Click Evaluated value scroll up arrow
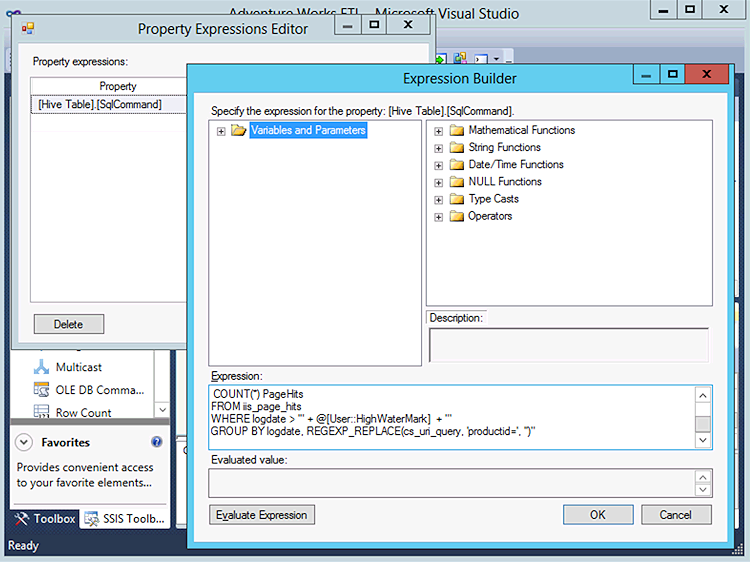Viewport: 750px width, 562px height. click(x=703, y=477)
